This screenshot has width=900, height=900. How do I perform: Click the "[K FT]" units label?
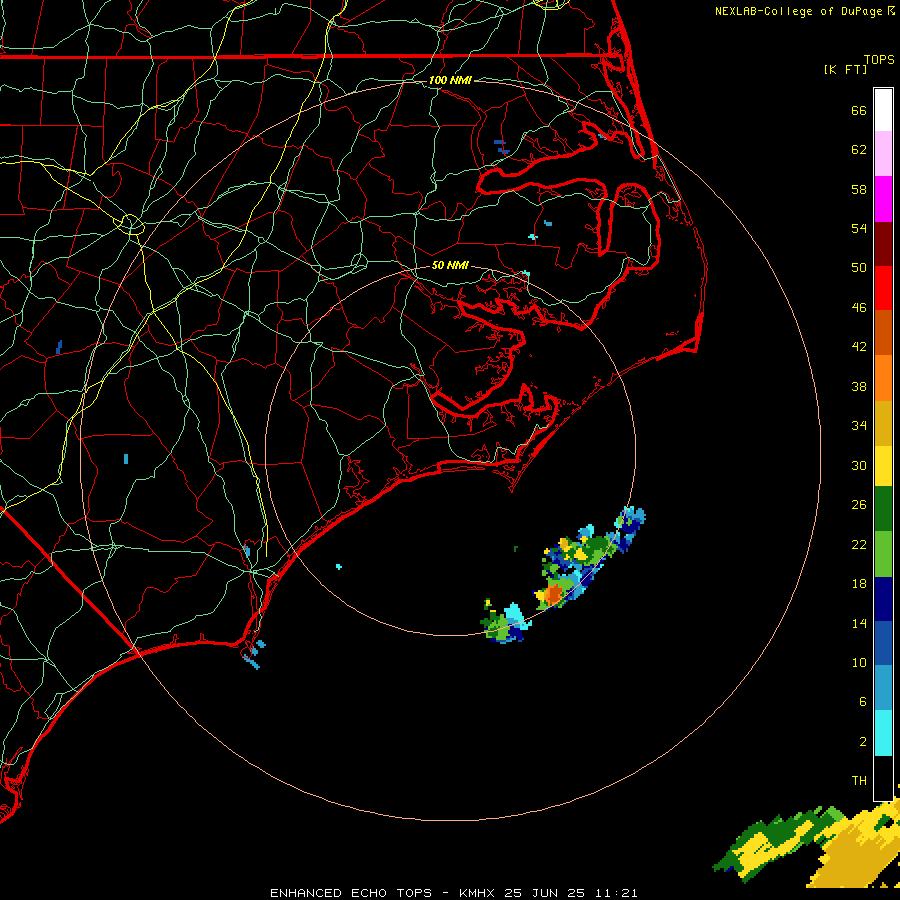pyautogui.click(x=845, y=69)
